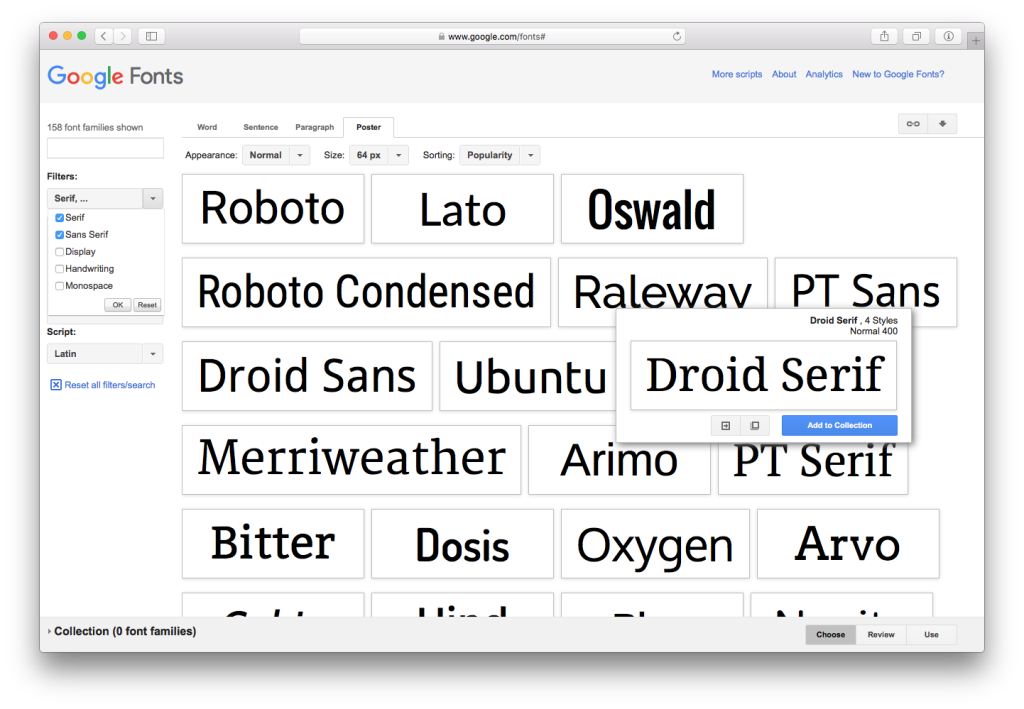Select the Dosis font card
Viewport: 1024px width, 709px height.
coord(462,543)
